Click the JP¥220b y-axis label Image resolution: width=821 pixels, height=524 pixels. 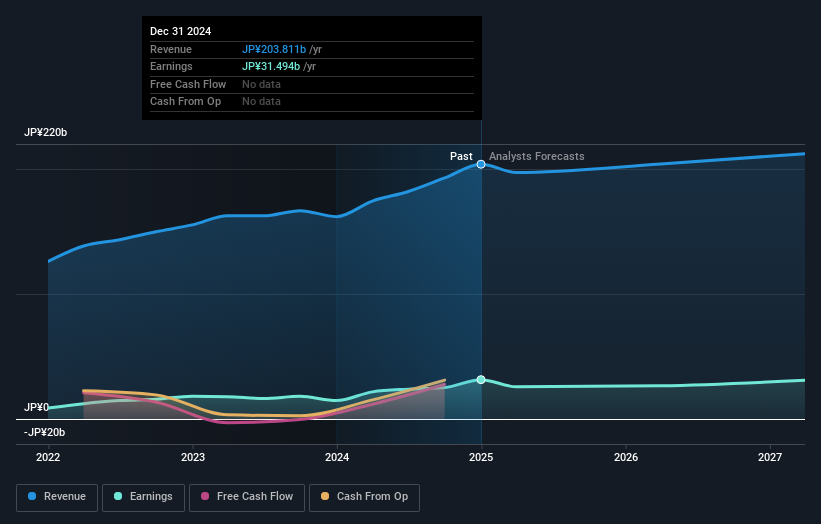point(46,132)
